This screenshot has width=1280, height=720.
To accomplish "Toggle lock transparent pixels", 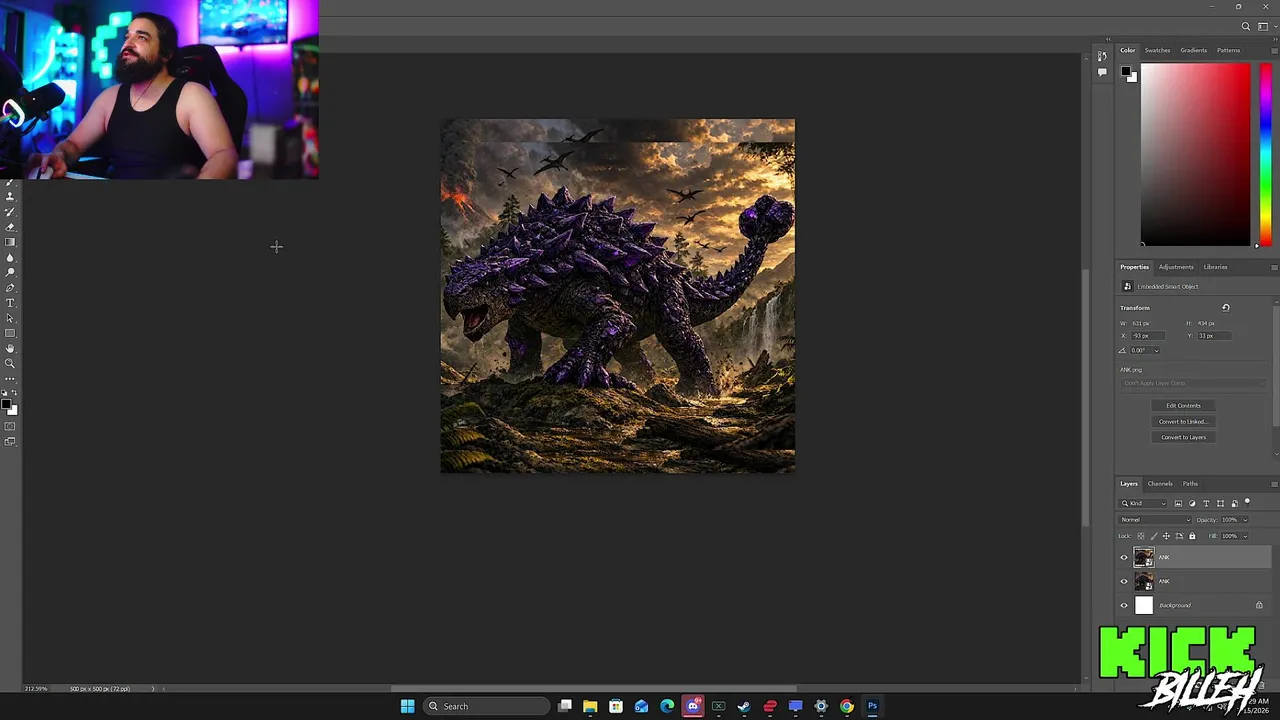I will pyautogui.click(x=1141, y=536).
